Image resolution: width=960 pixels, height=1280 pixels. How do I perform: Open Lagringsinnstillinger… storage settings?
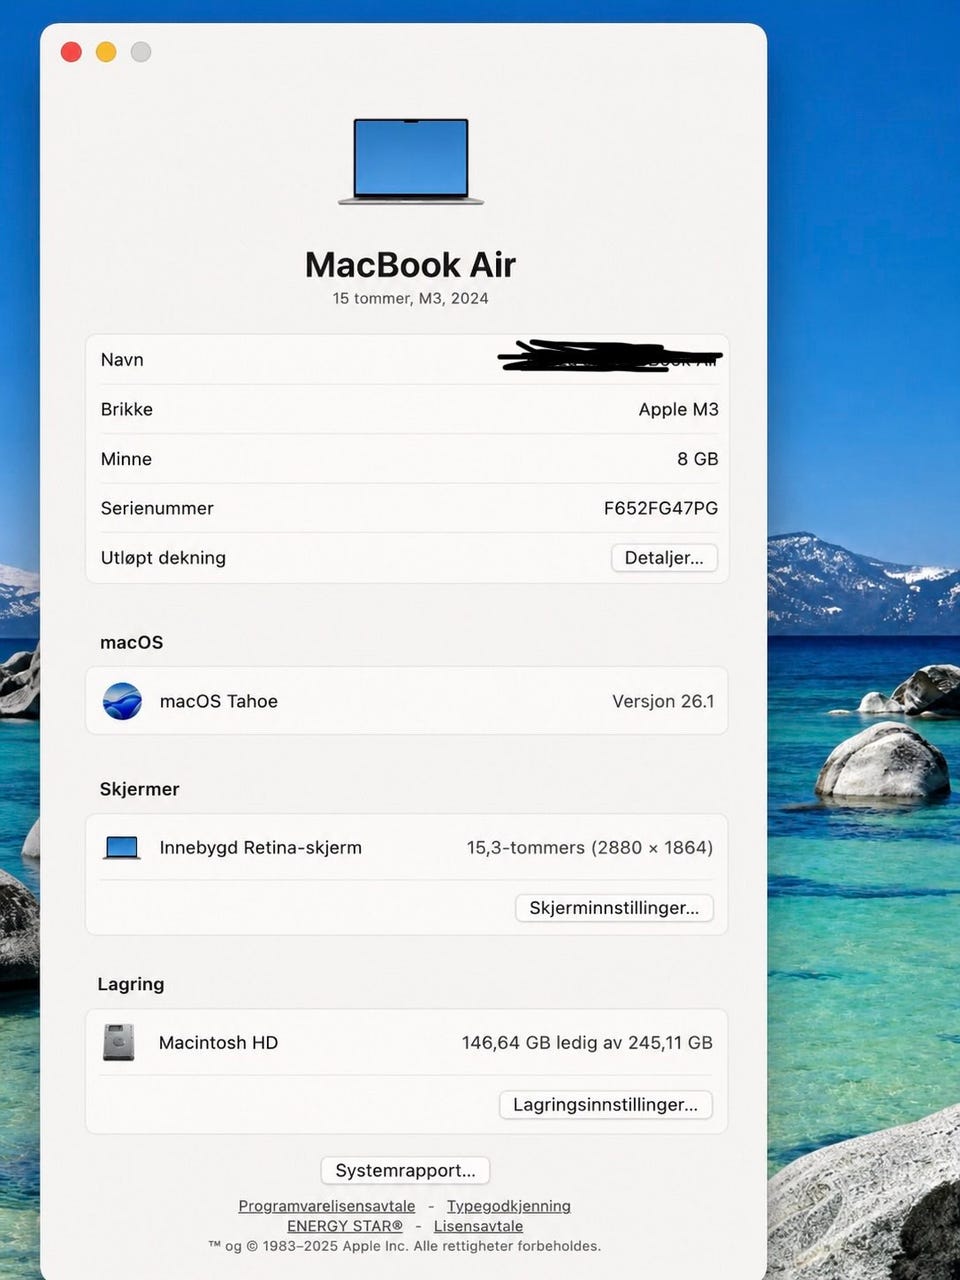(x=606, y=1105)
